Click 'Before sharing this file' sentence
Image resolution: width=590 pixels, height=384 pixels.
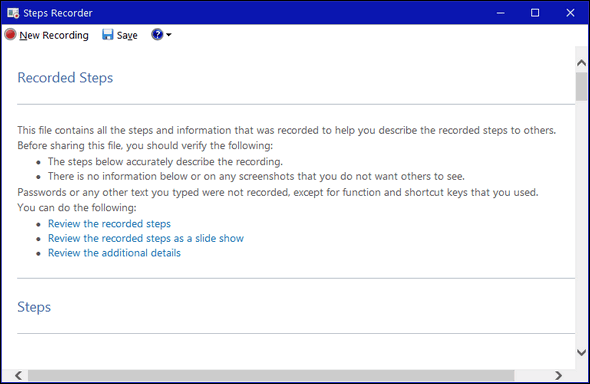pos(145,146)
